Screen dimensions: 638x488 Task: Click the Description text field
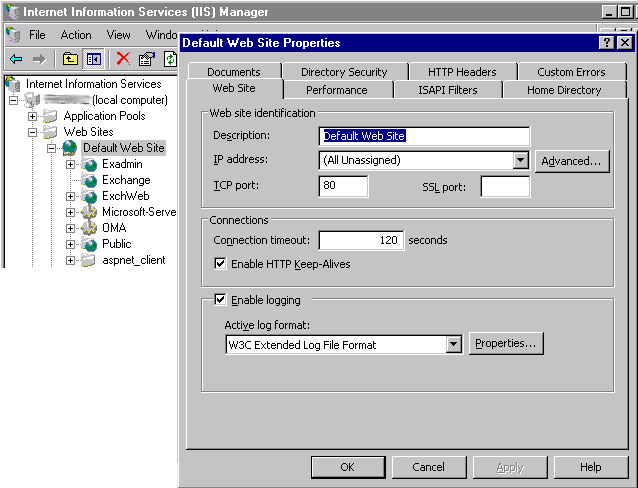[x=424, y=136]
